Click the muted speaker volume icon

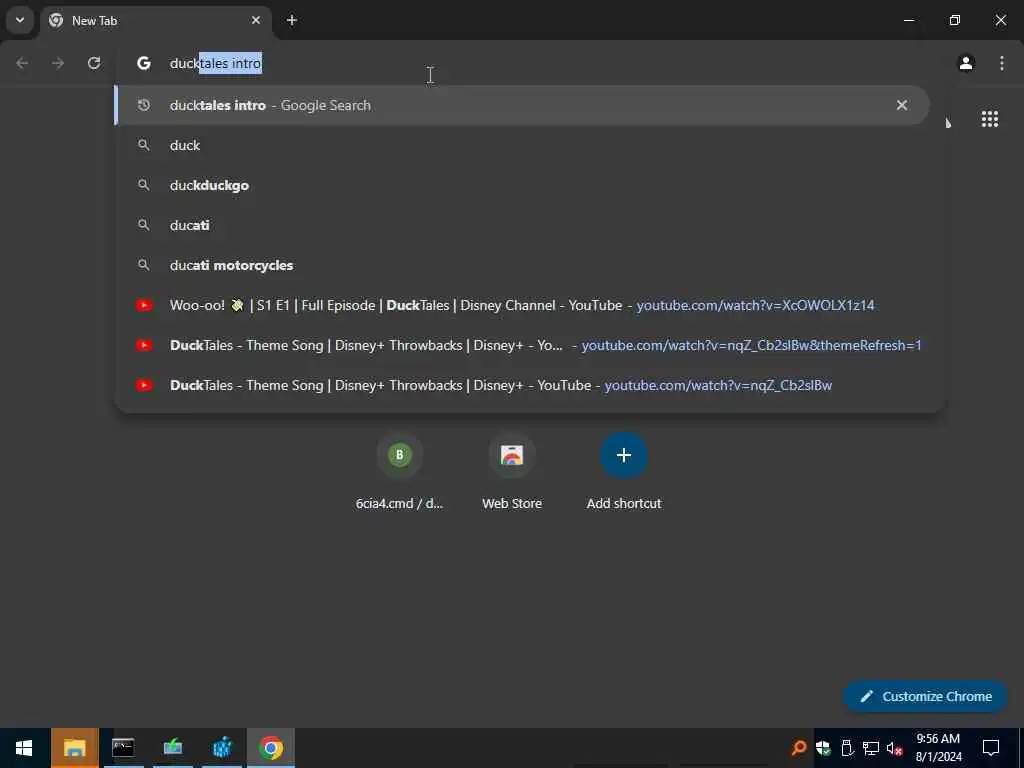point(895,748)
